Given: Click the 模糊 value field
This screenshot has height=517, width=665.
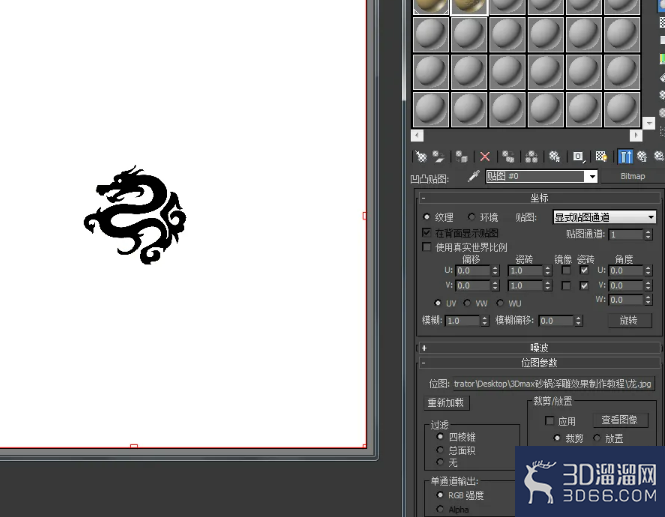Looking at the screenshot, I should [x=463, y=321].
